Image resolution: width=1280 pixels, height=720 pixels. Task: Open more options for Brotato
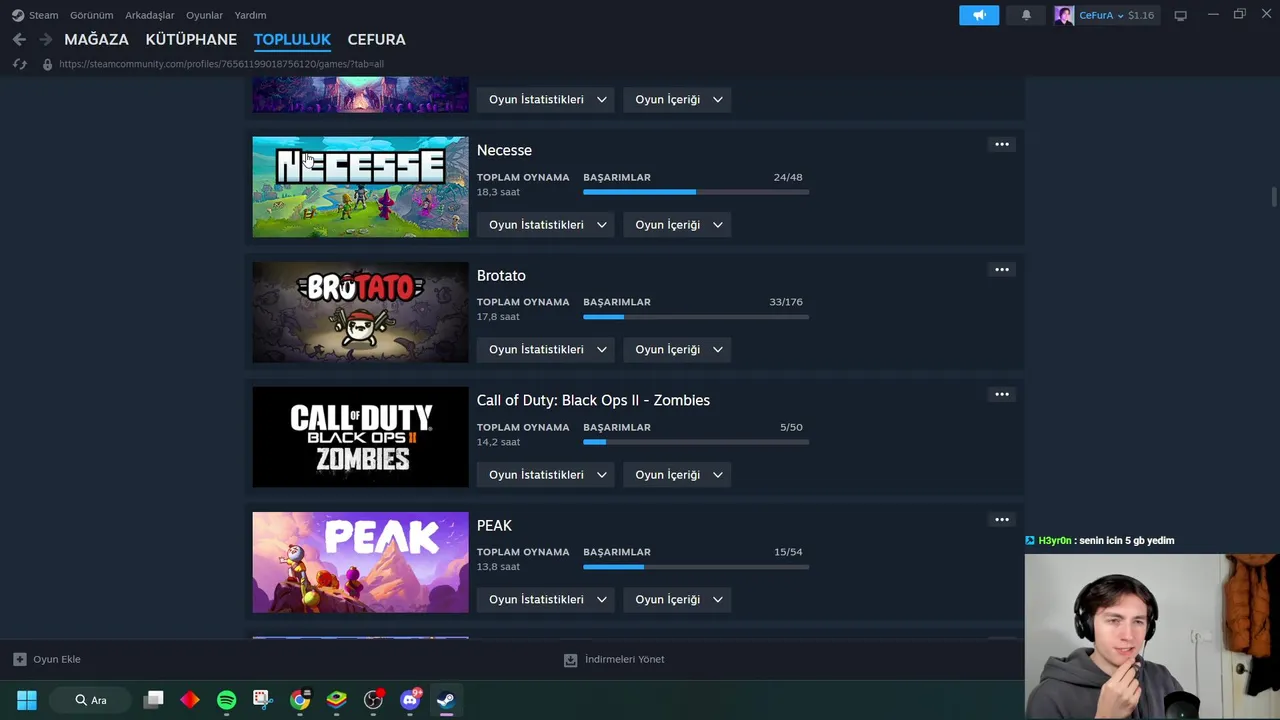coord(1002,269)
